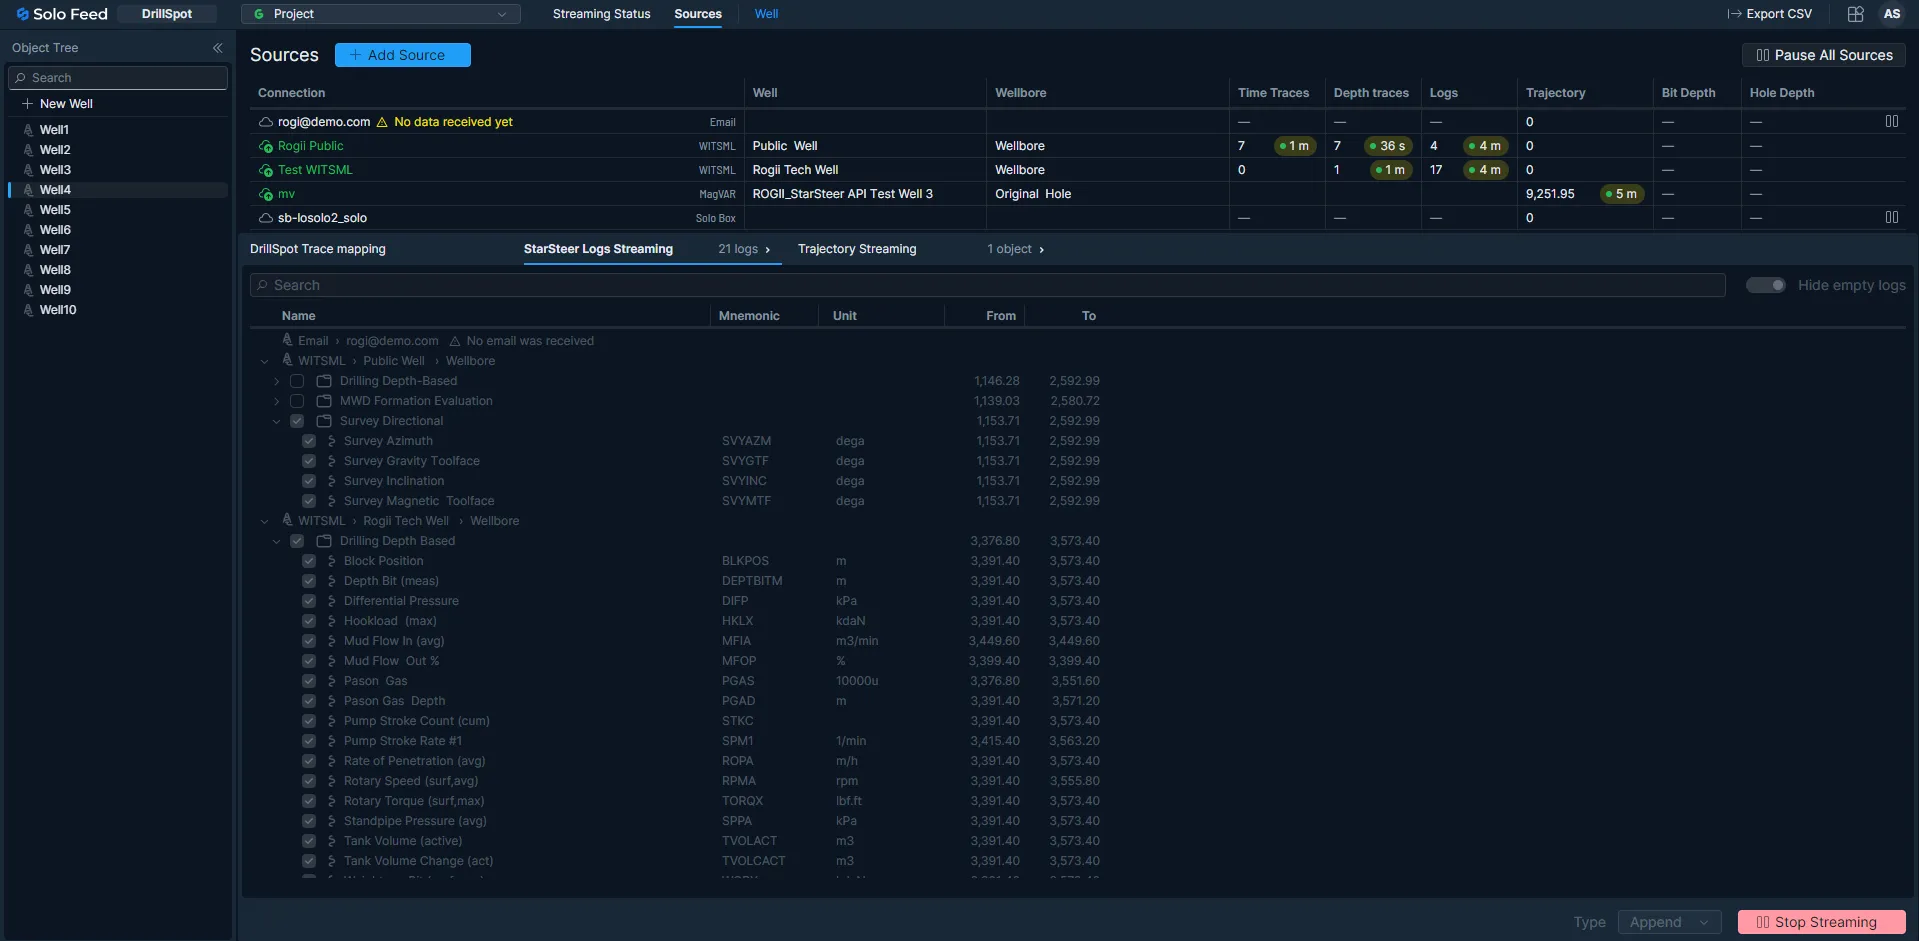1919x941 pixels.
Task: Click the Add Source button
Action: [402, 55]
